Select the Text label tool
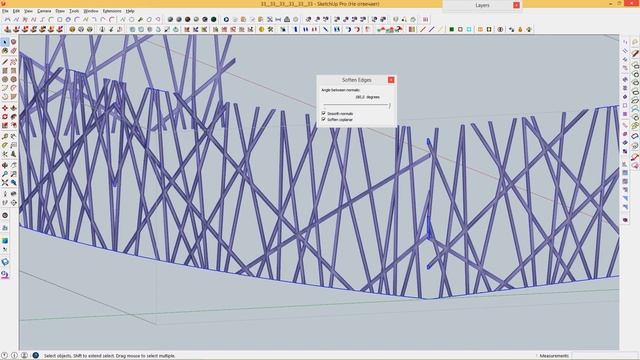The width and height of the screenshot is (640, 360). pyautogui.click(x=13, y=145)
